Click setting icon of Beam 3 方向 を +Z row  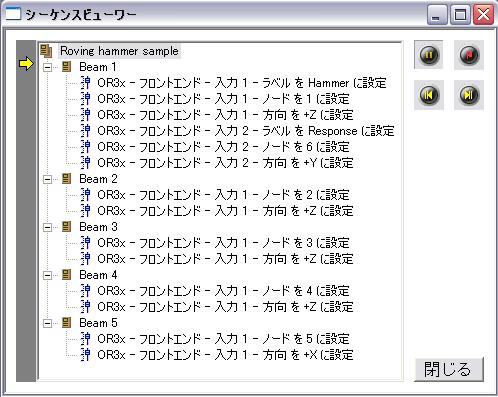[x=86, y=259]
